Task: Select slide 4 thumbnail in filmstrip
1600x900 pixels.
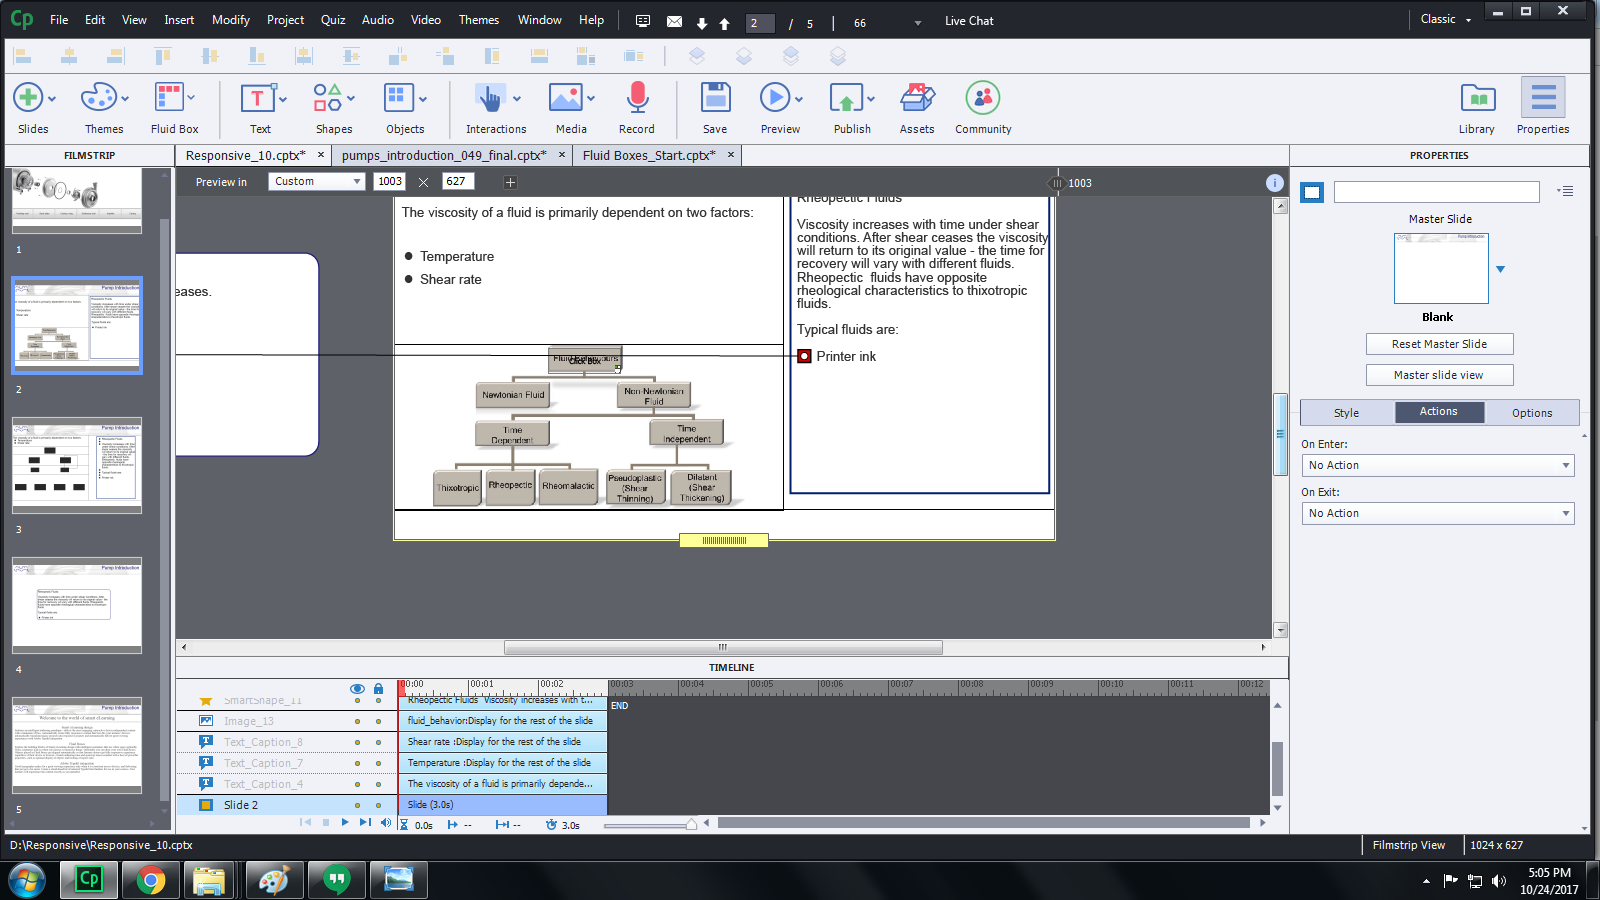Action: point(77,606)
